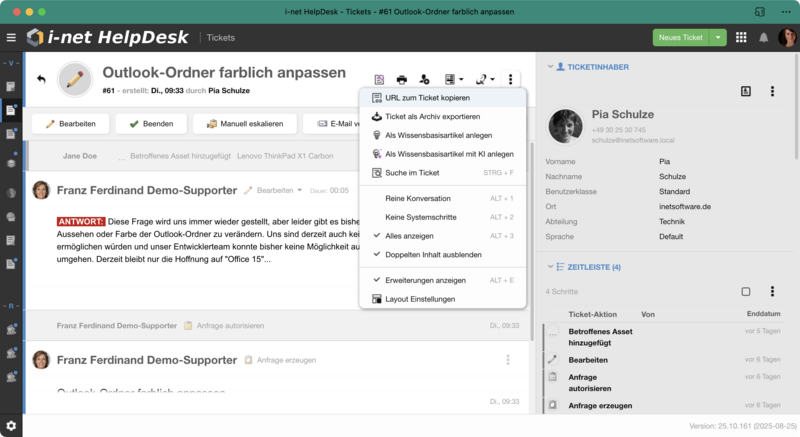This screenshot has height=437, width=800.
Task: Select 'URL zum Ticket kopieren'
Action: tap(427, 98)
